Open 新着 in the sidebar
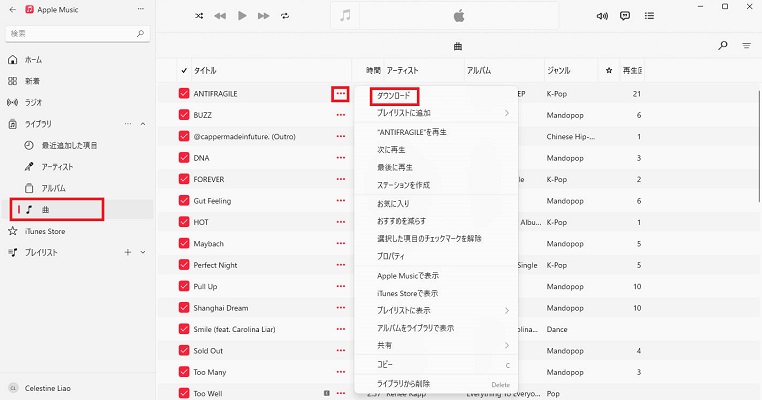This screenshot has height=400, width=762. point(78,81)
